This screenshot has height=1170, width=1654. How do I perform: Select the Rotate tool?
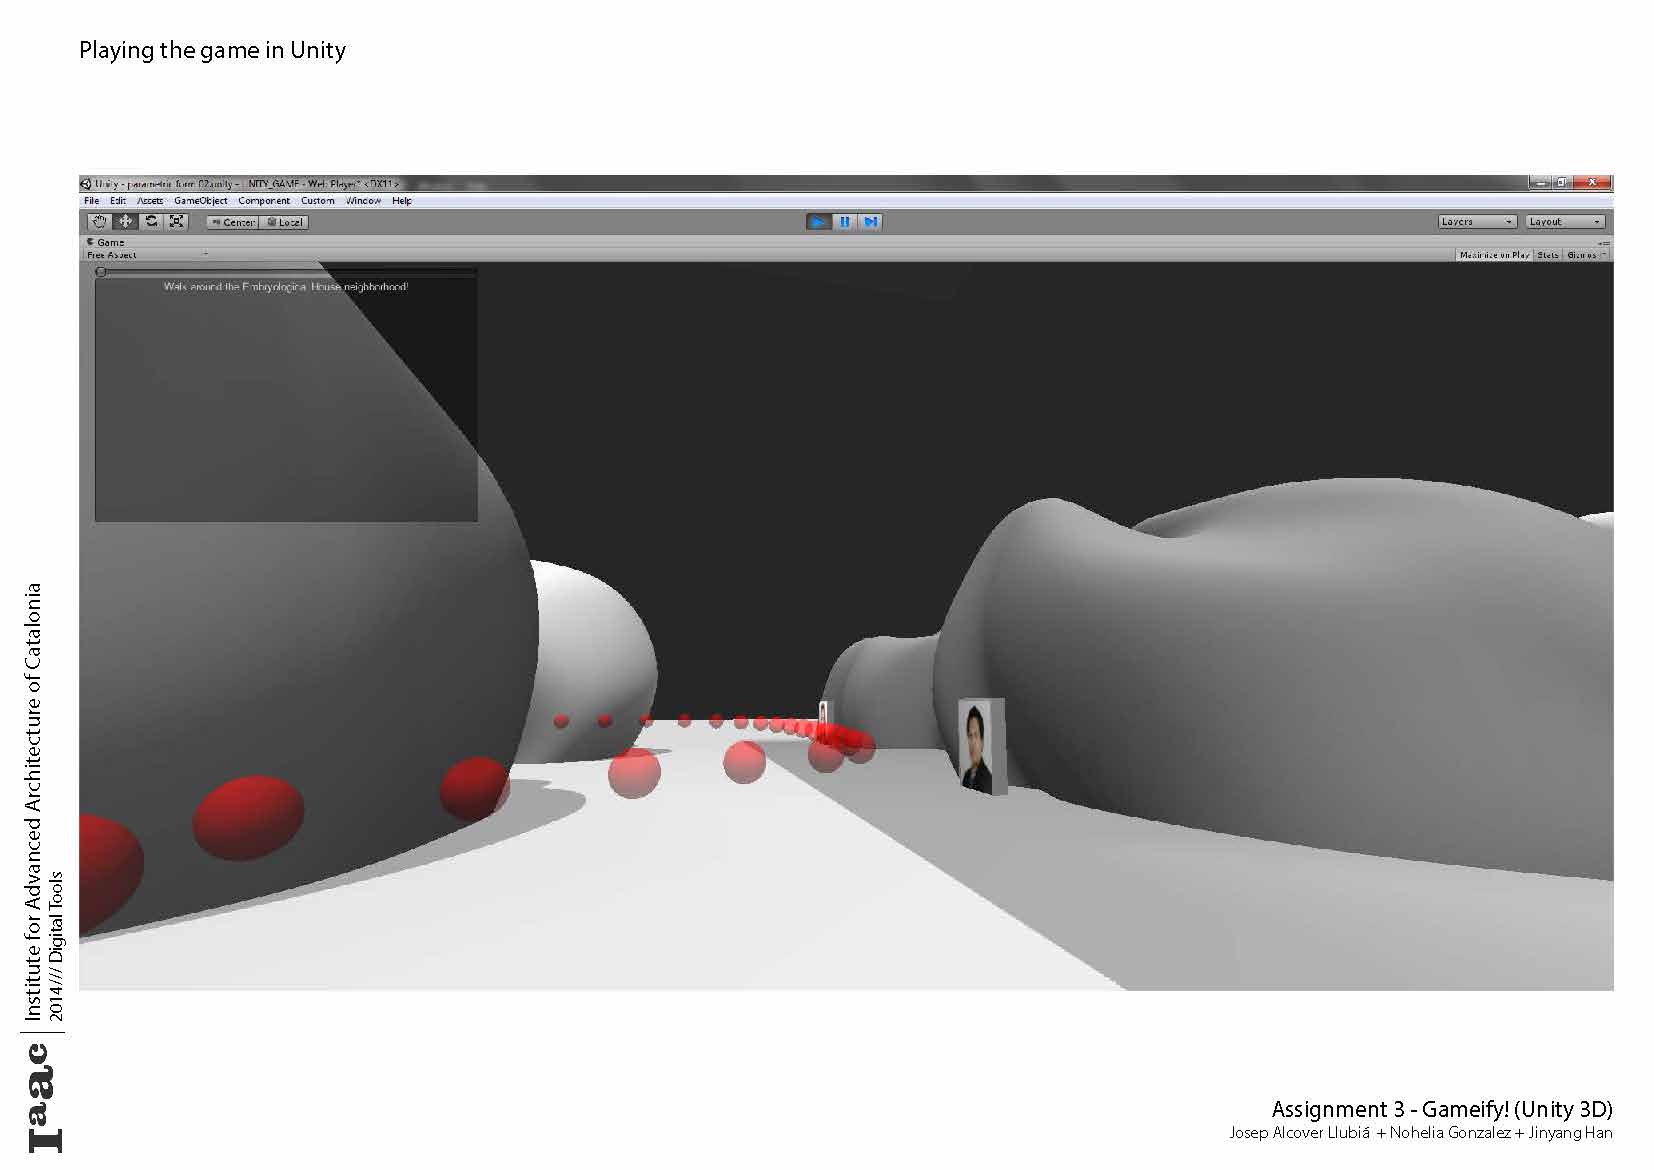[x=151, y=222]
